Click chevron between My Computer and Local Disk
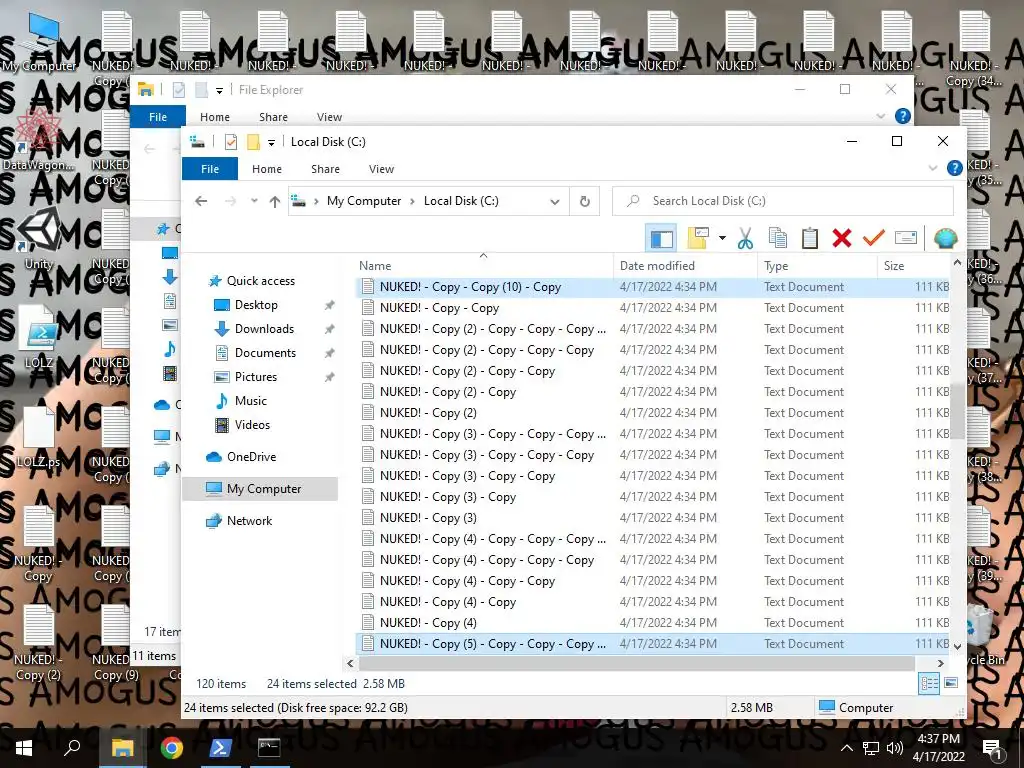The image size is (1024, 768). click(x=412, y=201)
